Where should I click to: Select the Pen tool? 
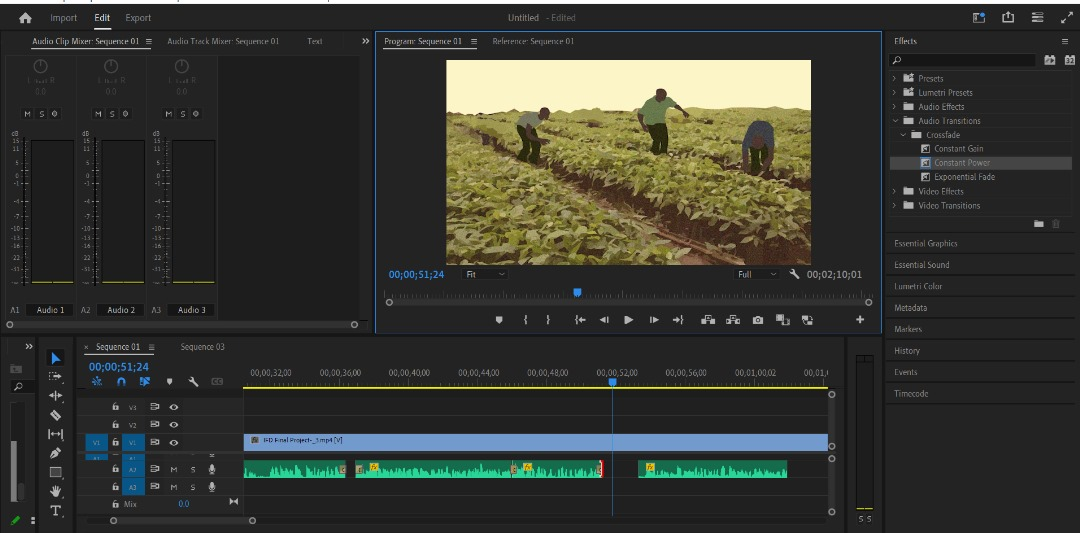click(56, 453)
